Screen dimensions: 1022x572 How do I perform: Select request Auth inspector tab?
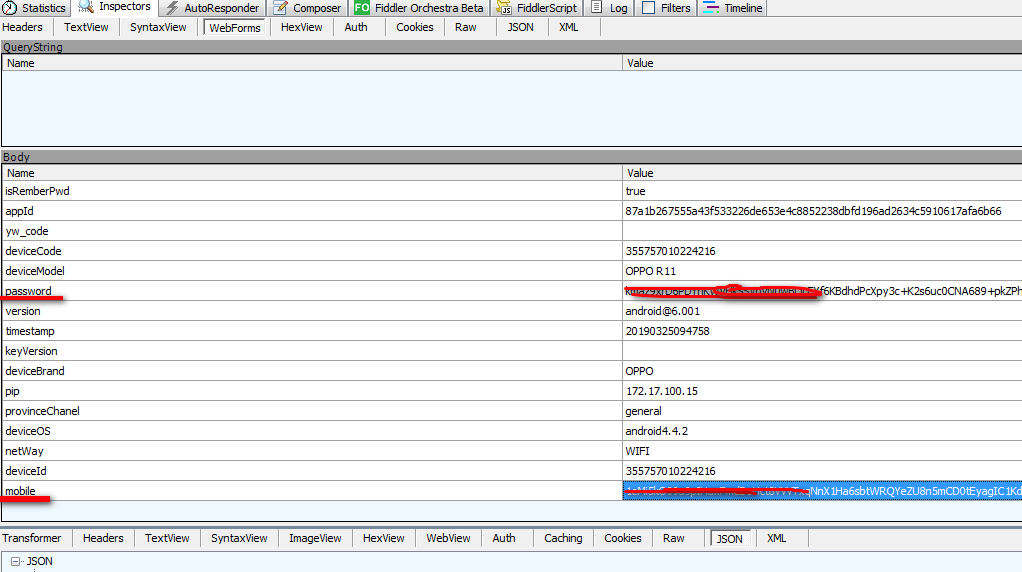pos(356,27)
